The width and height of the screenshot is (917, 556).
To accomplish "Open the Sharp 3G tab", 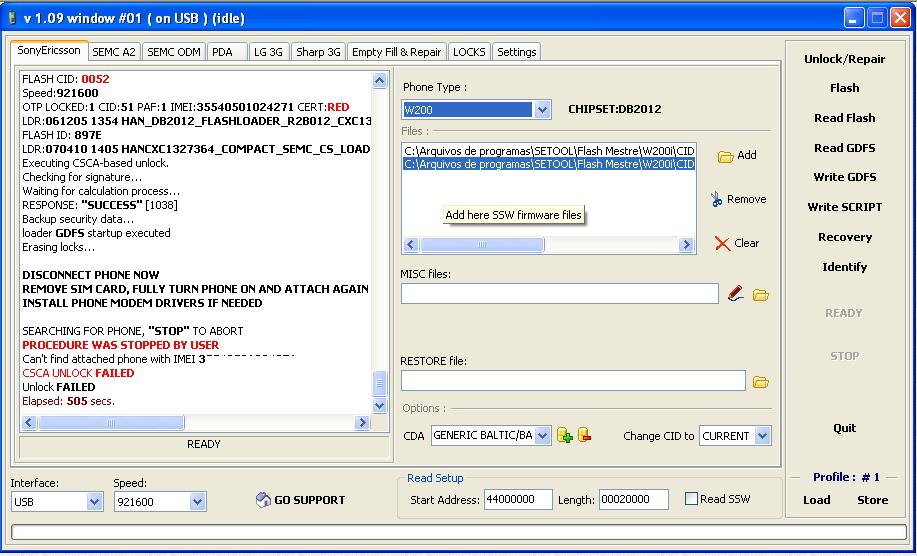I will tap(318, 52).
